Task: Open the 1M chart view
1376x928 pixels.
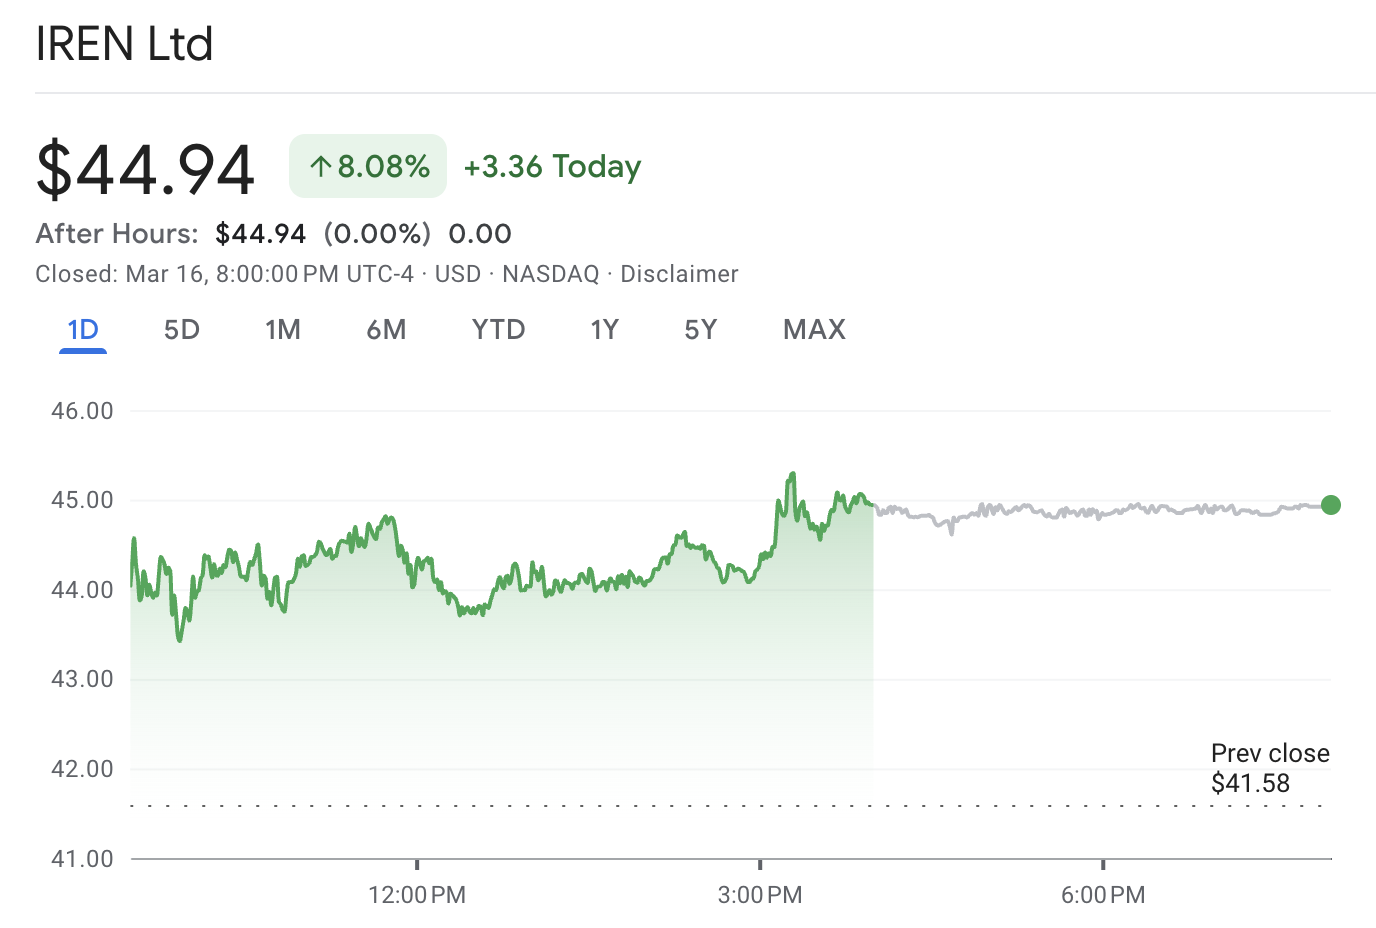Action: [283, 330]
